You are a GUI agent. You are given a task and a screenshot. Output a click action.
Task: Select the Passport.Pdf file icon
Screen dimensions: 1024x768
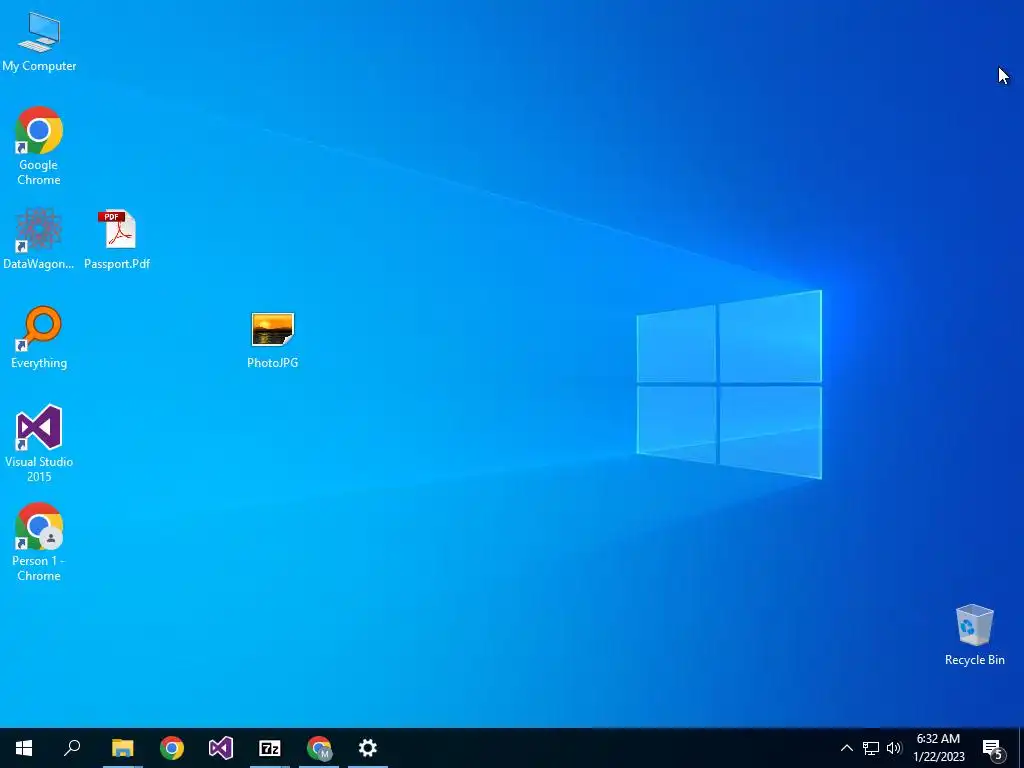point(117,238)
